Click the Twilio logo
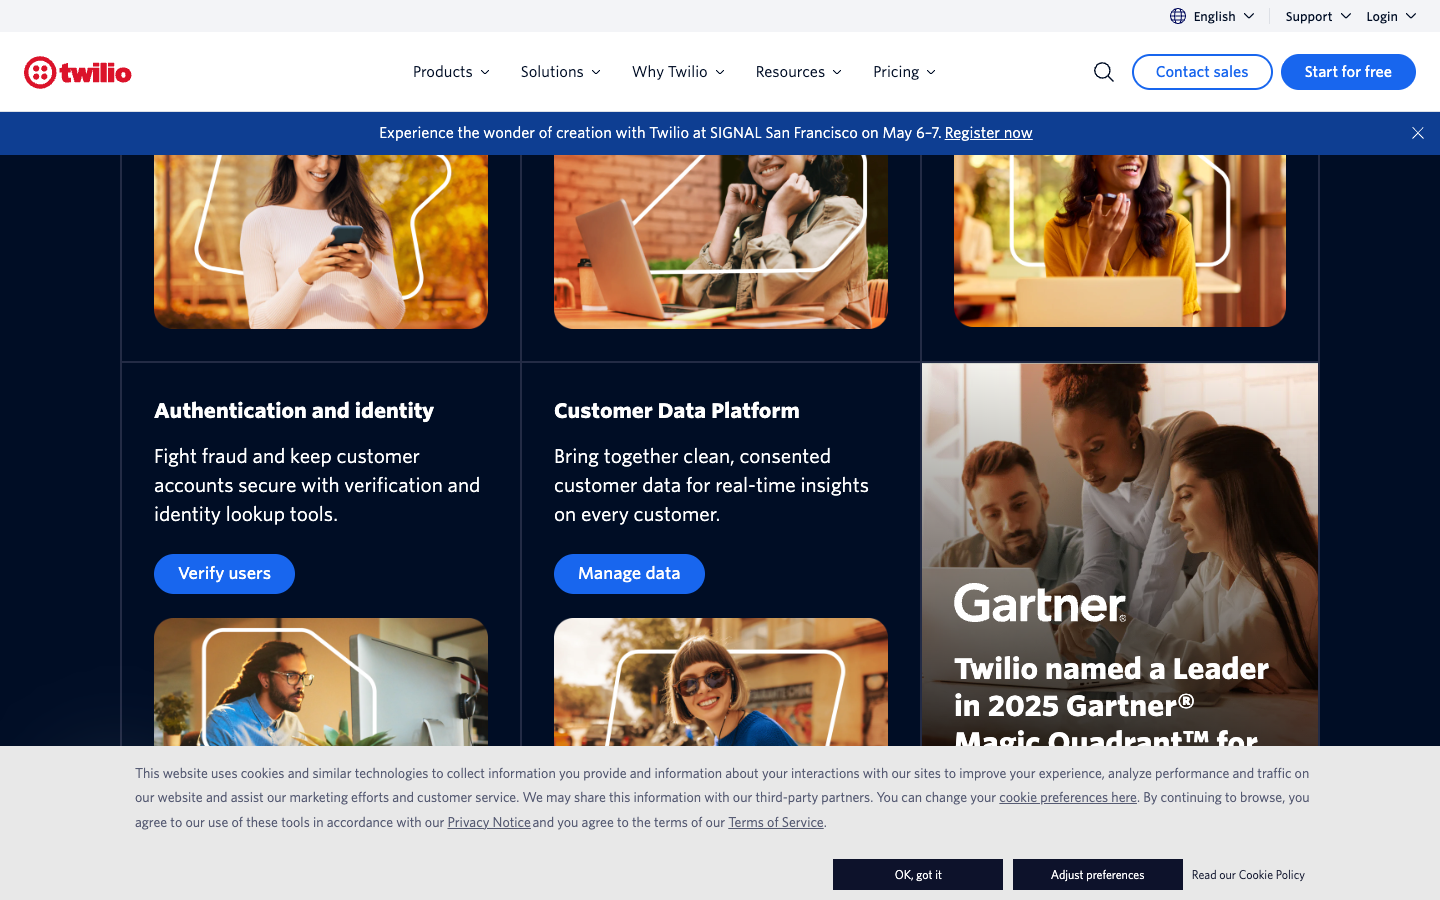Image resolution: width=1440 pixels, height=900 pixels. pos(78,72)
